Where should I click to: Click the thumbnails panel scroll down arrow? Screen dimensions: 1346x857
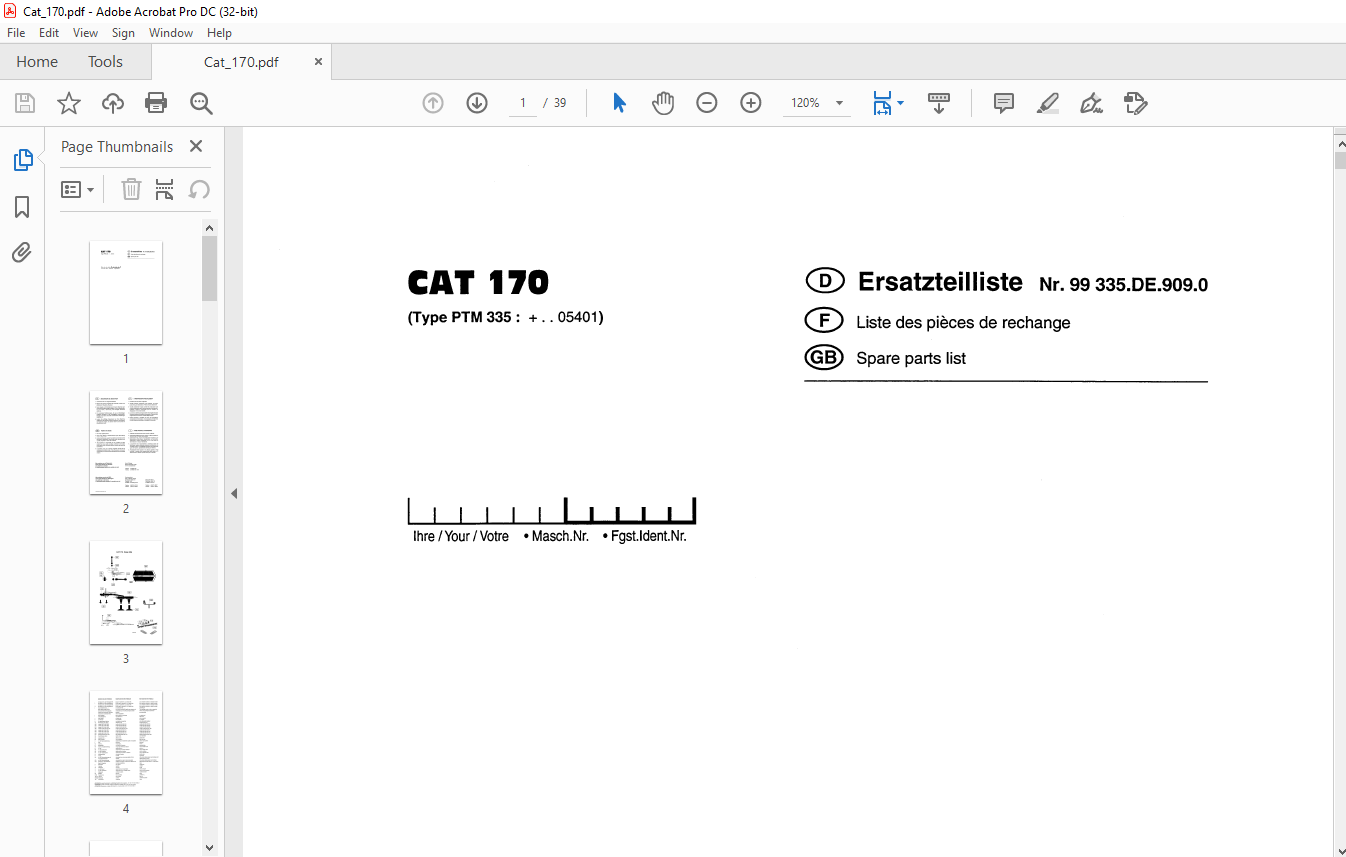pyautogui.click(x=209, y=847)
